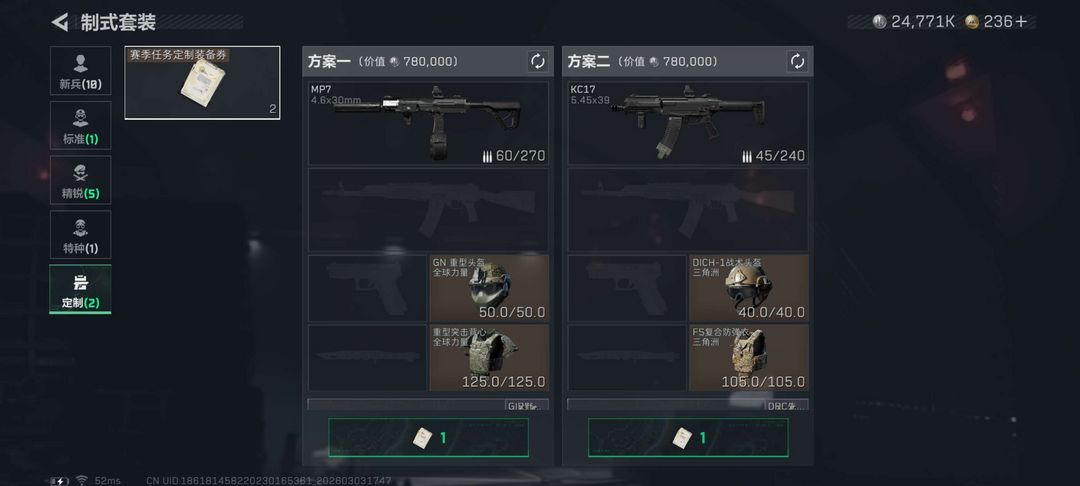Select the 赛季任务定制装备券 ticket card
This screenshot has height=486, width=1080.
click(x=202, y=83)
